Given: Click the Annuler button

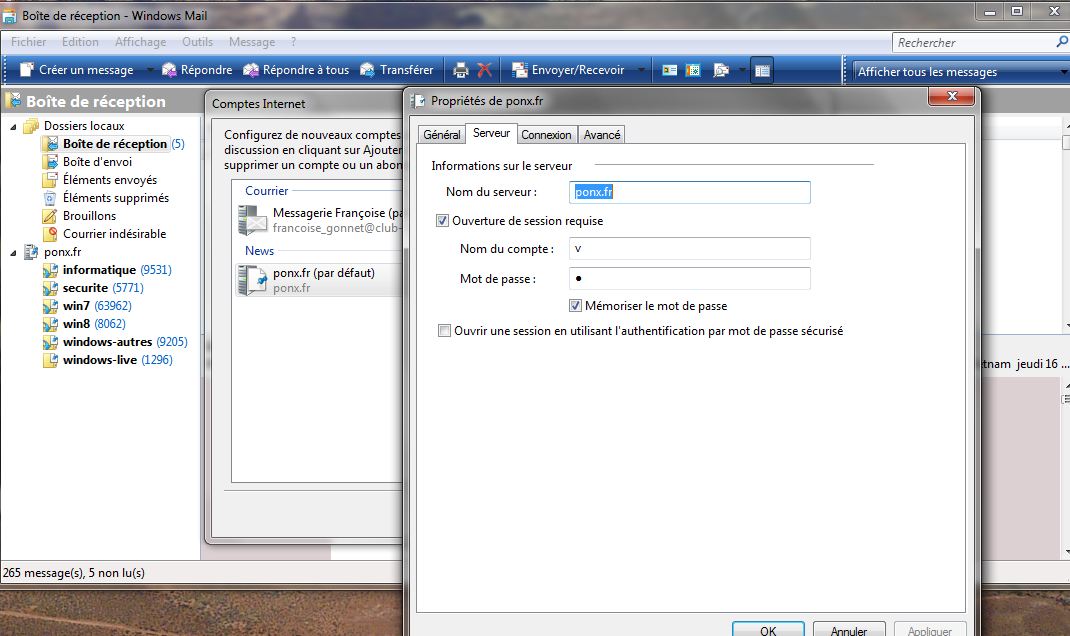Looking at the screenshot, I should (x=849, y=629).
